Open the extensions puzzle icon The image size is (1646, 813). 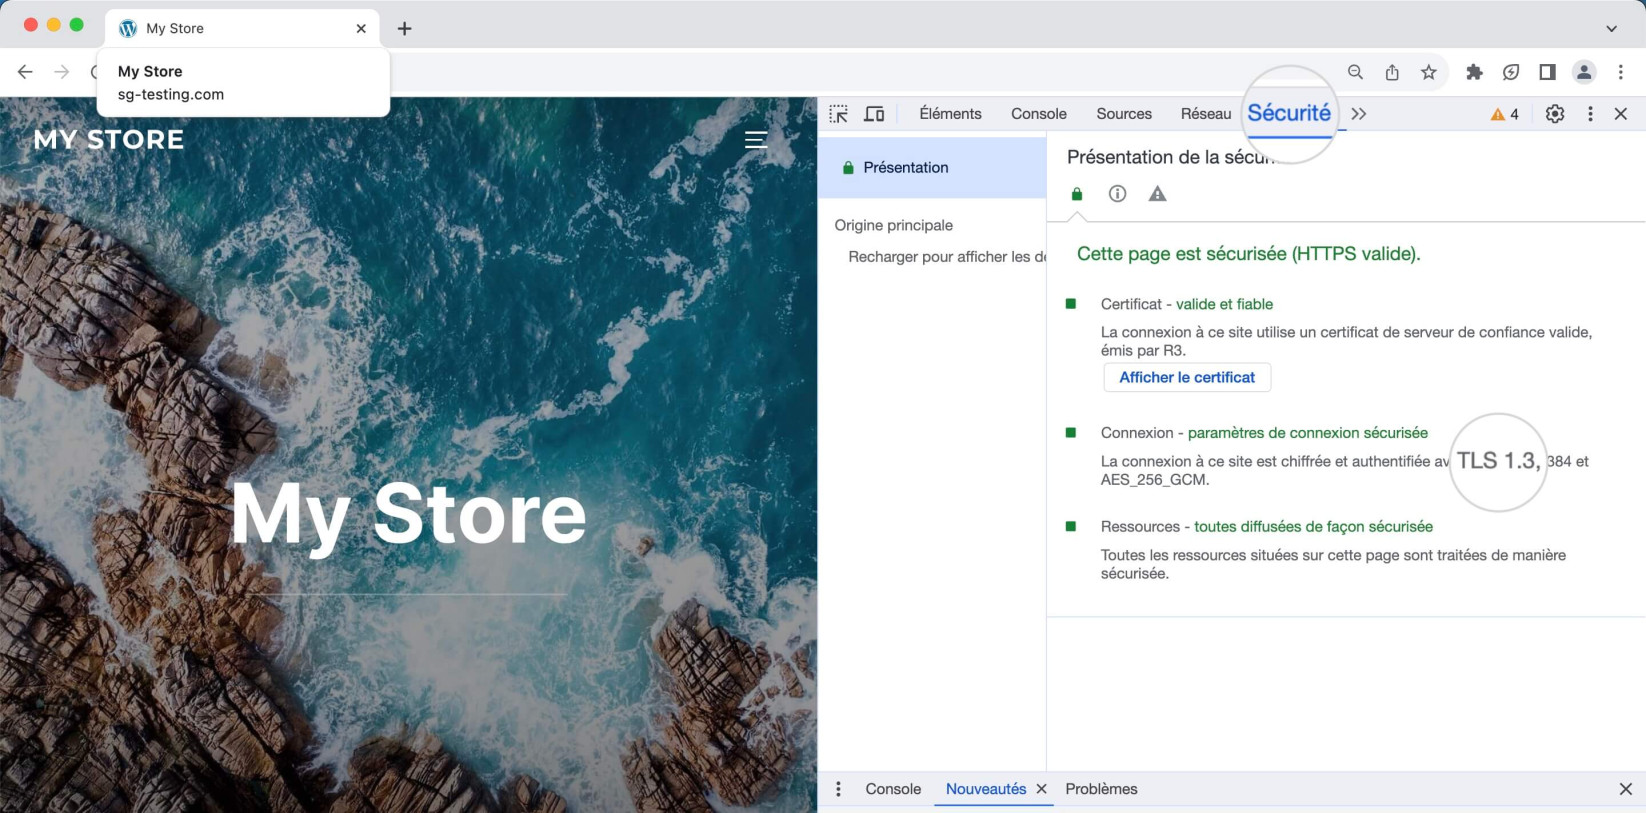click(1474, 72)
